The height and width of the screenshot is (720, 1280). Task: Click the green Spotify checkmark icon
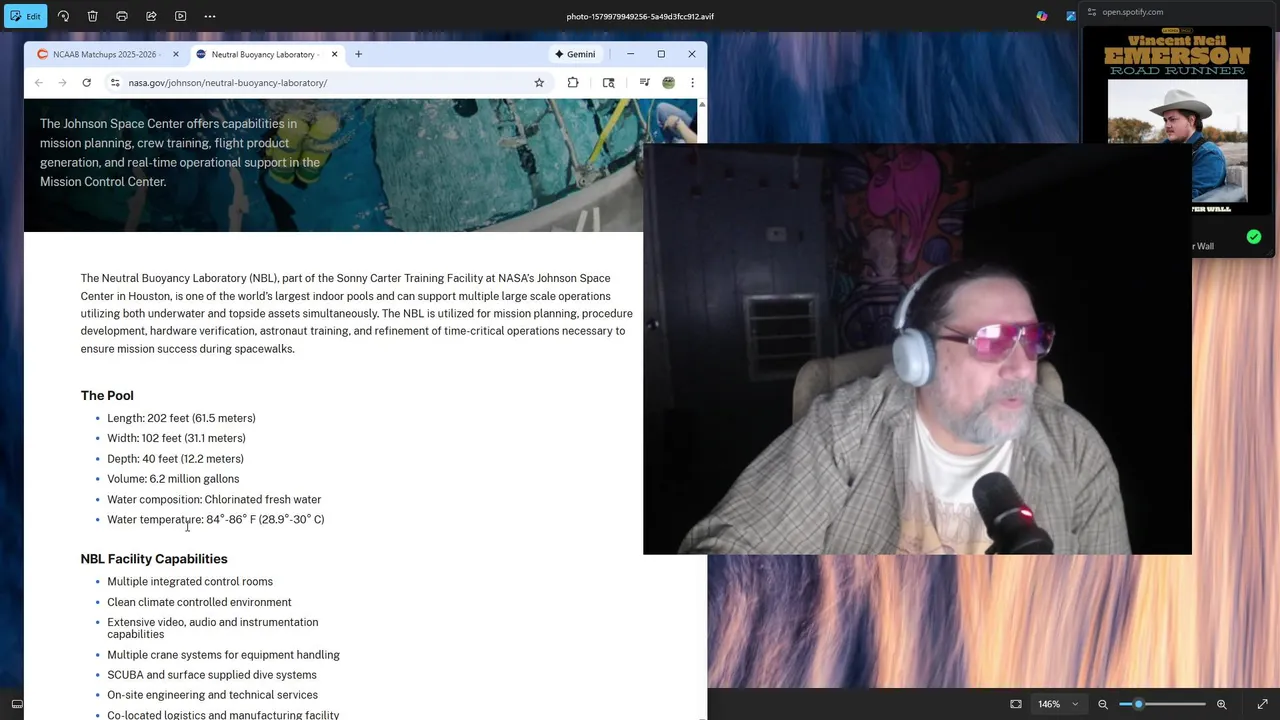pos(1254,237)
